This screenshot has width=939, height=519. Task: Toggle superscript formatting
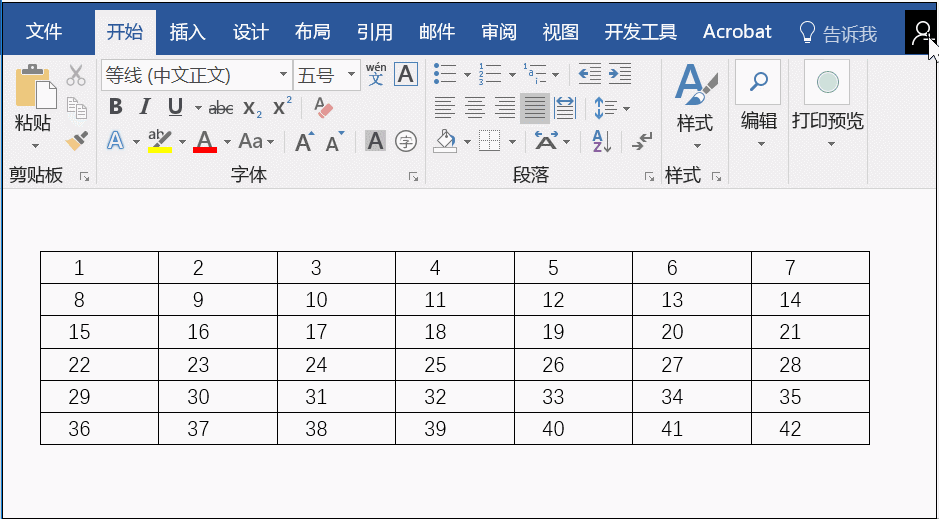[x=281, y=107]
